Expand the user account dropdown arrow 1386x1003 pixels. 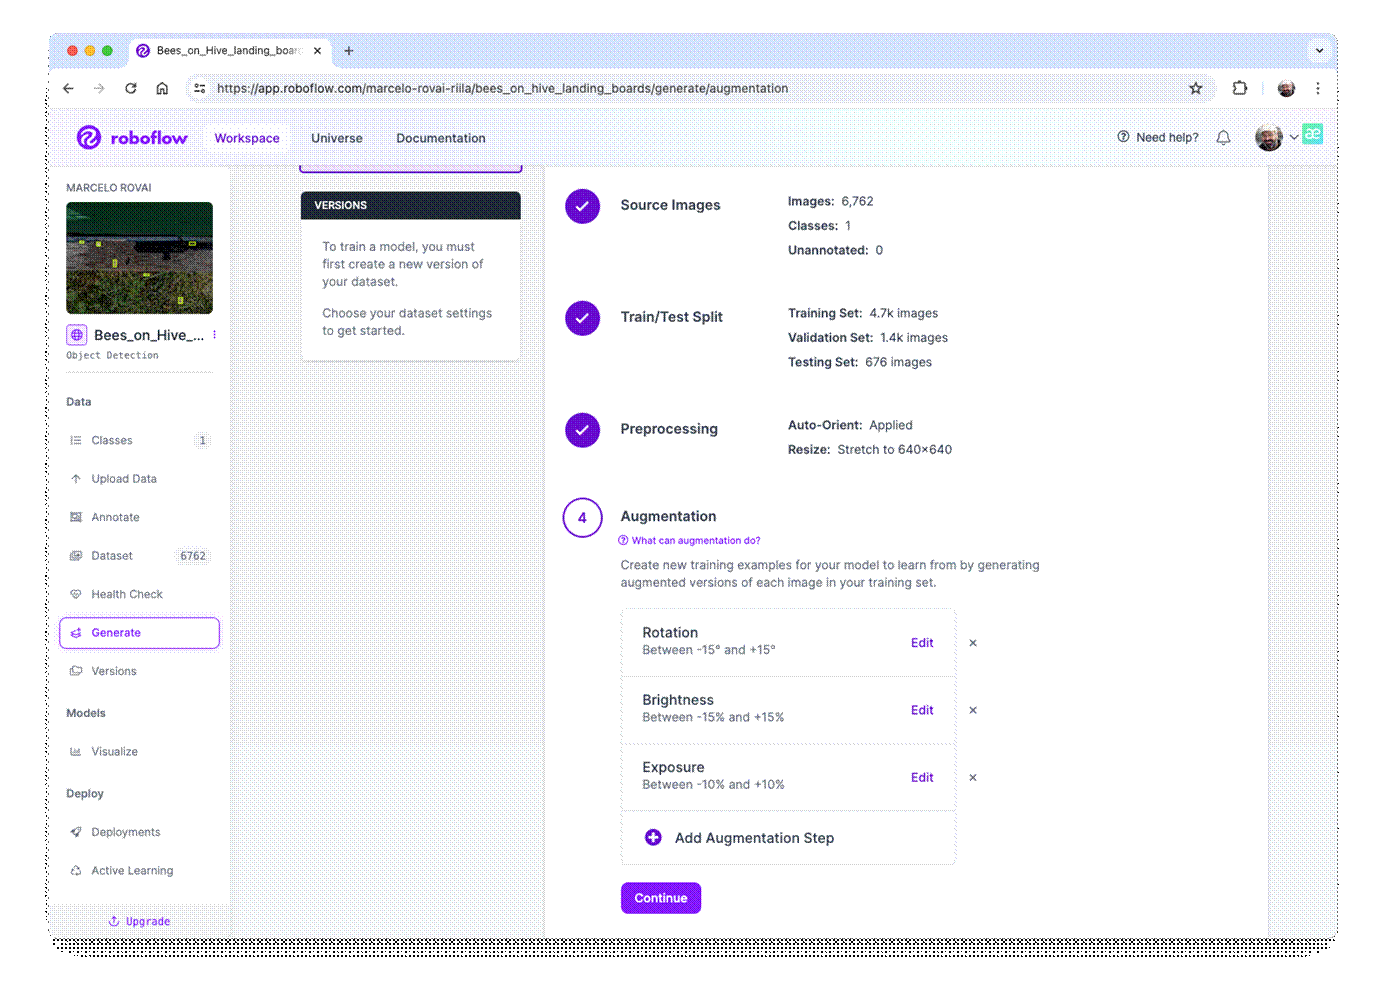pyautogui.click(x=1294, y=138)
